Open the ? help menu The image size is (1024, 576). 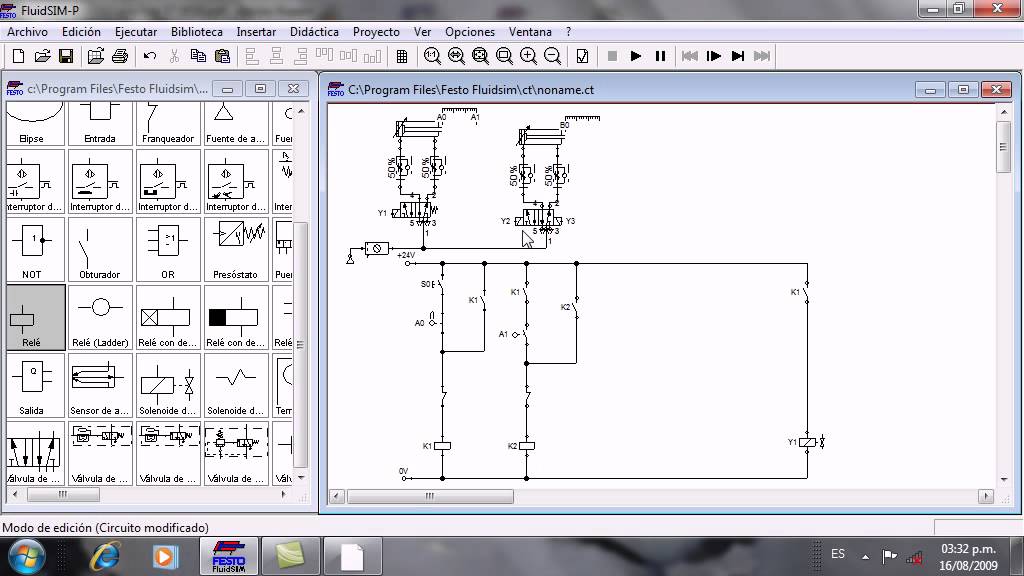coord(569,31)
